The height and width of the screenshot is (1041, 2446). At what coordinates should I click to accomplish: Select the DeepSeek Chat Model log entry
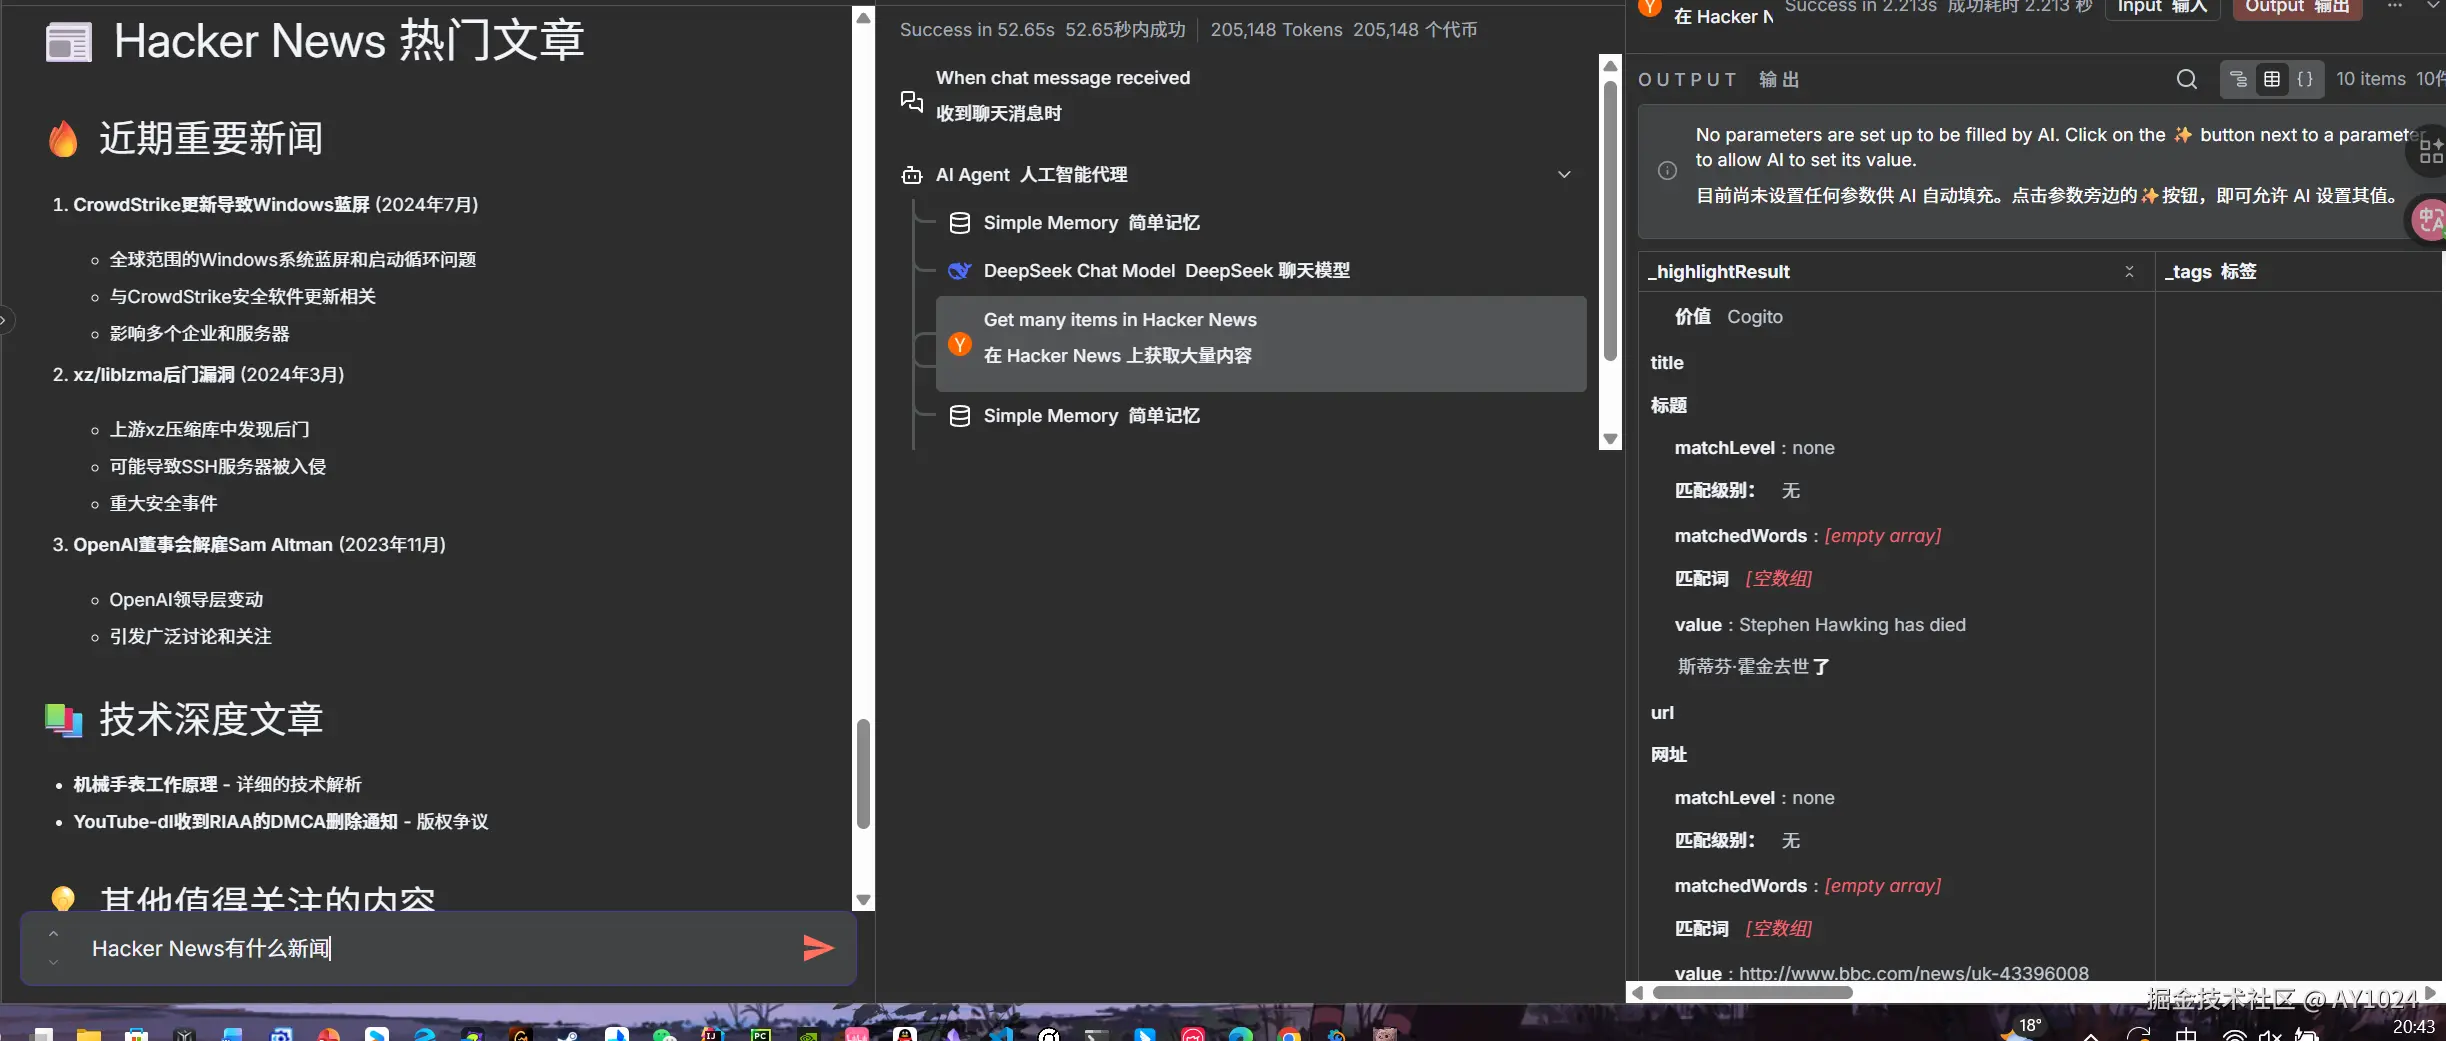pos(1261,271)
